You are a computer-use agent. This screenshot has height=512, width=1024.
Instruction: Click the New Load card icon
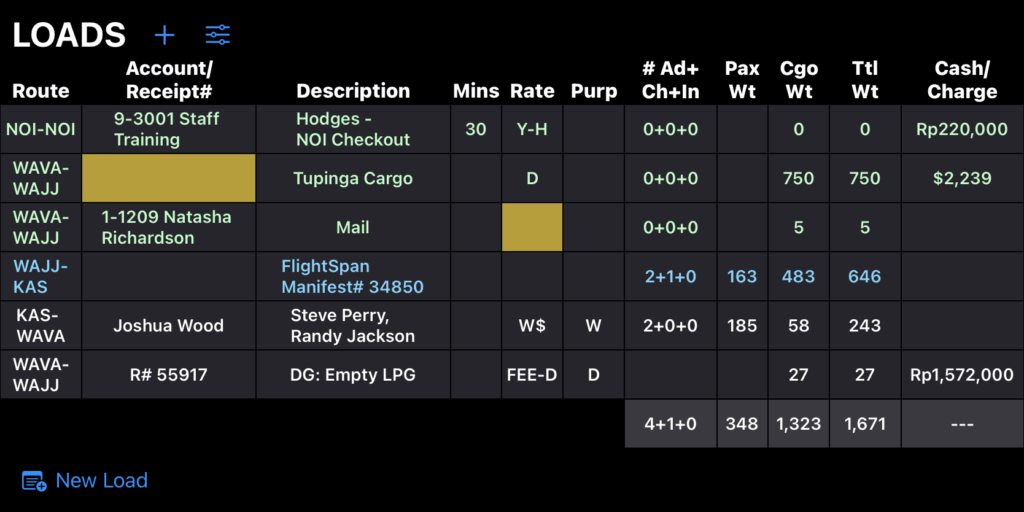34,481
